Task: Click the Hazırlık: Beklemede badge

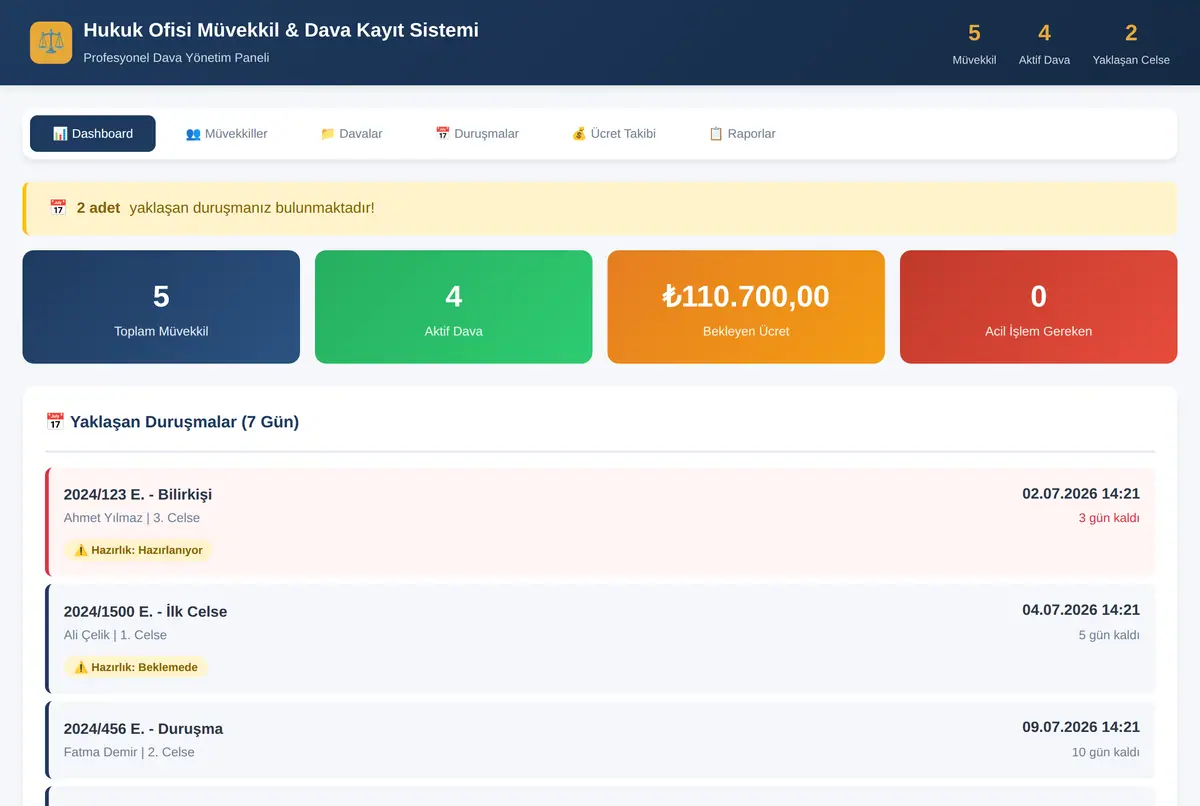Action: point(136,667)
